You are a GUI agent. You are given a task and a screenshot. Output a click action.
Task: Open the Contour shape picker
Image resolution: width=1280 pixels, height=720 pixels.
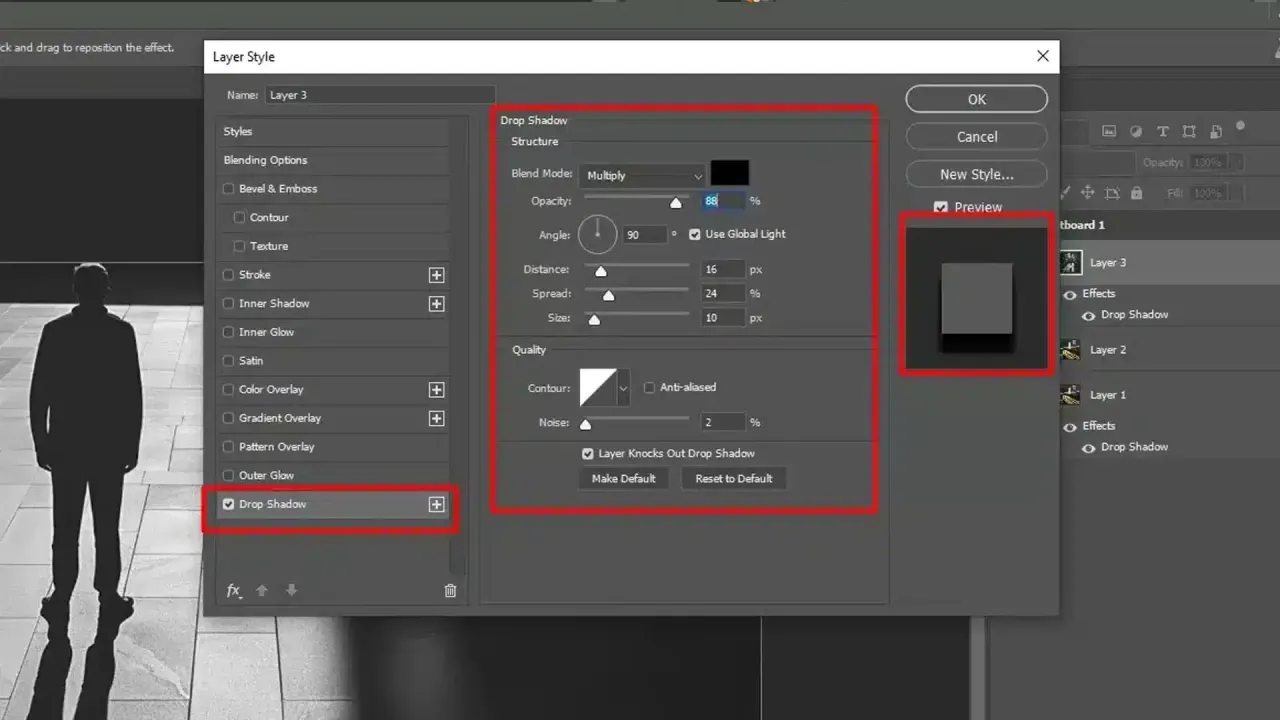click(x=623, y=387)
